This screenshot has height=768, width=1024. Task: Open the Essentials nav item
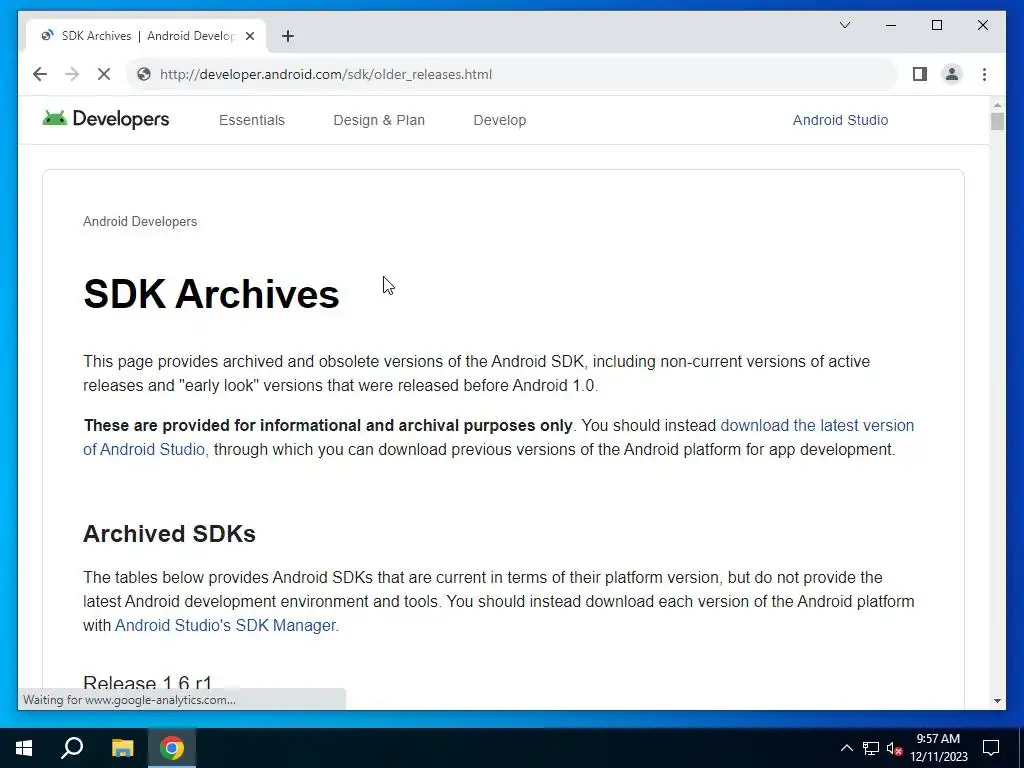tap(251, 120)
